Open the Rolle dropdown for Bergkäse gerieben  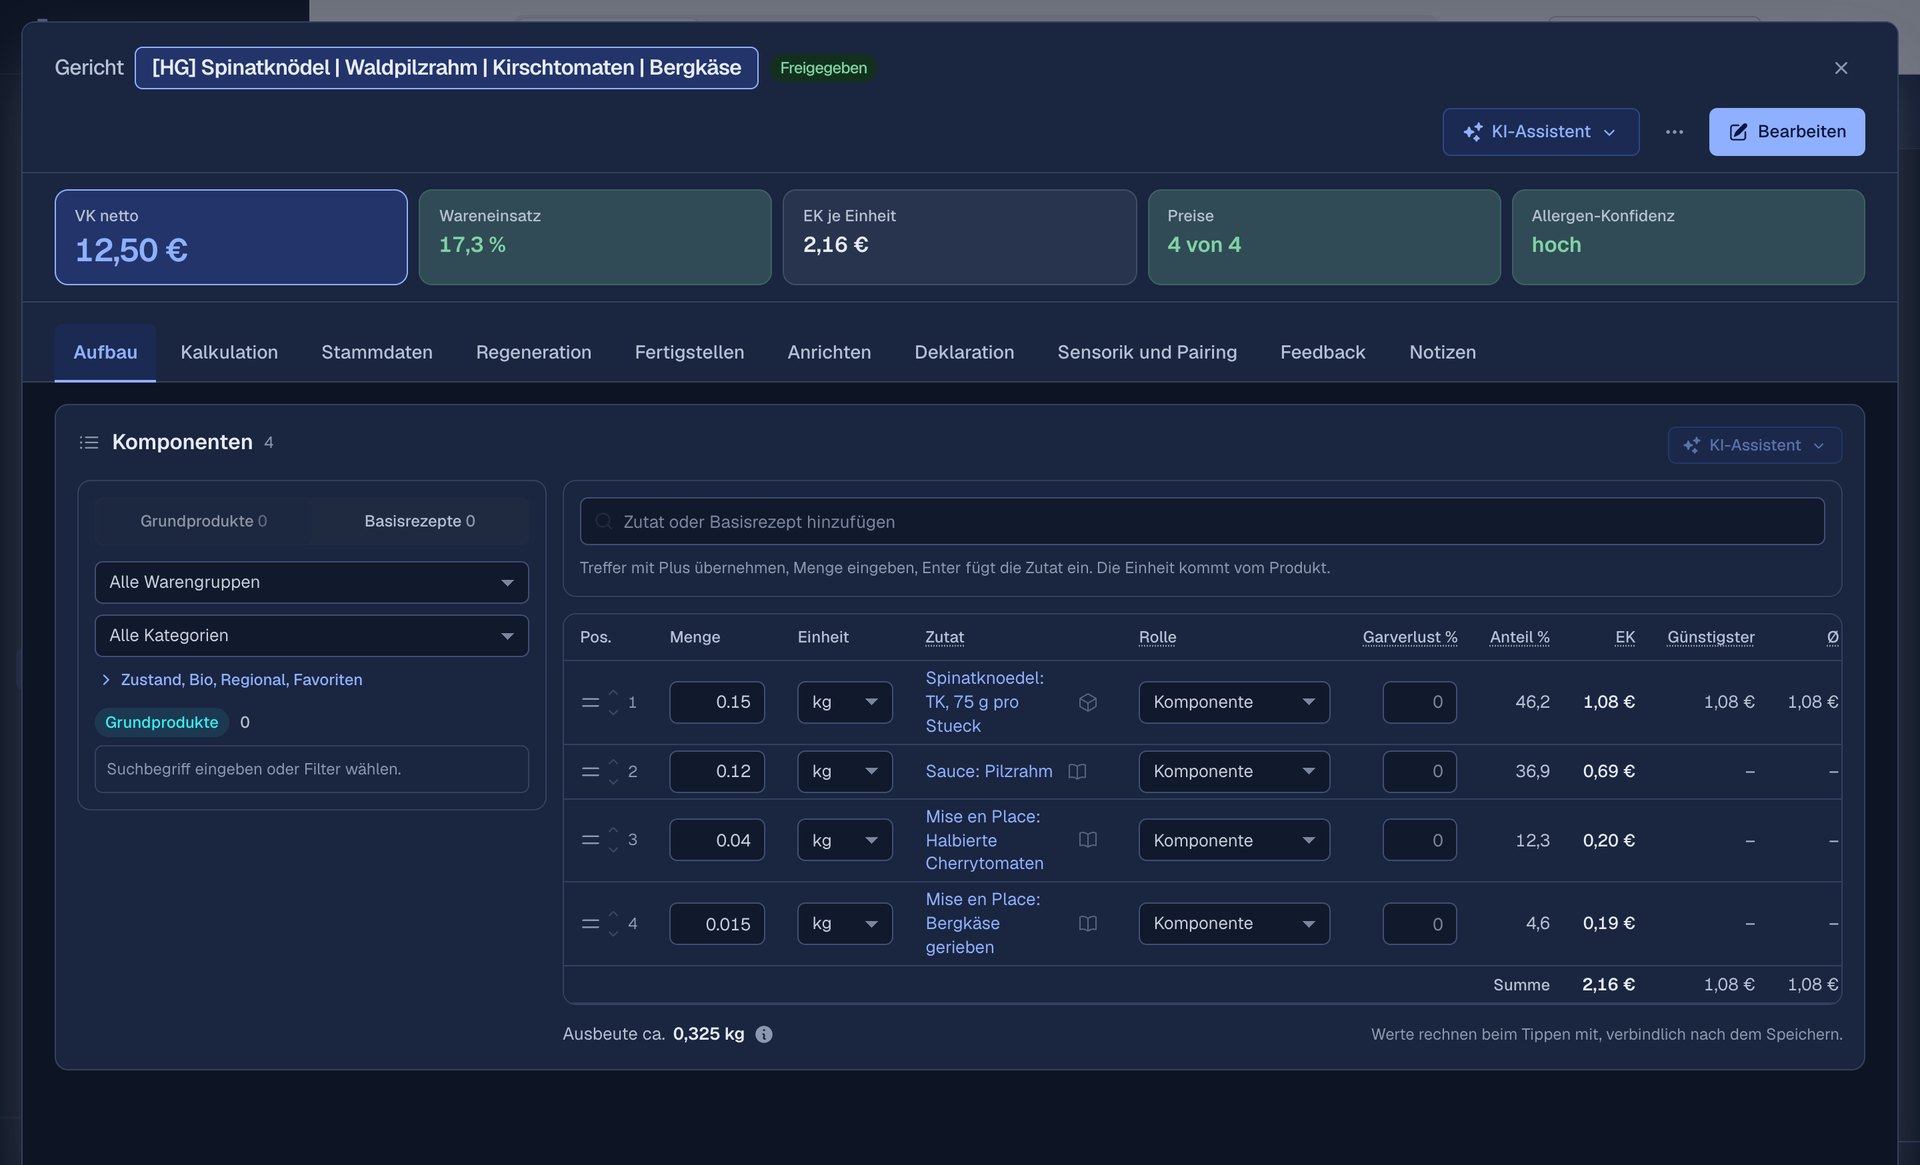pos(1234,923)
